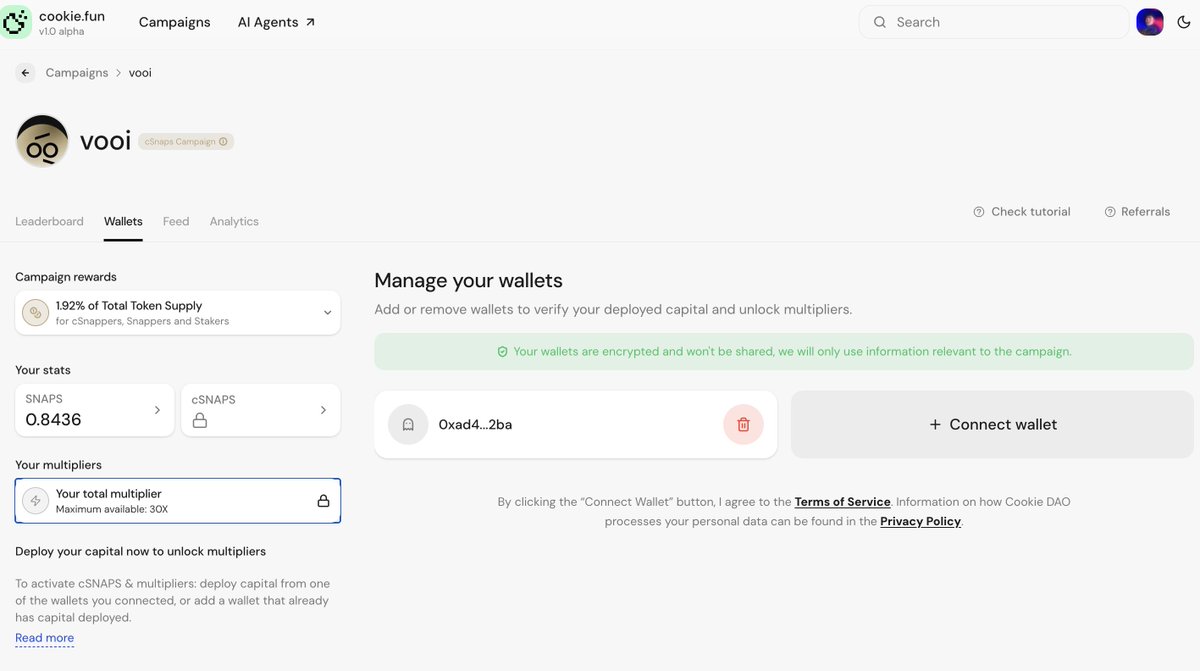Open the Privacy Policy link

[x=920, y=521]
